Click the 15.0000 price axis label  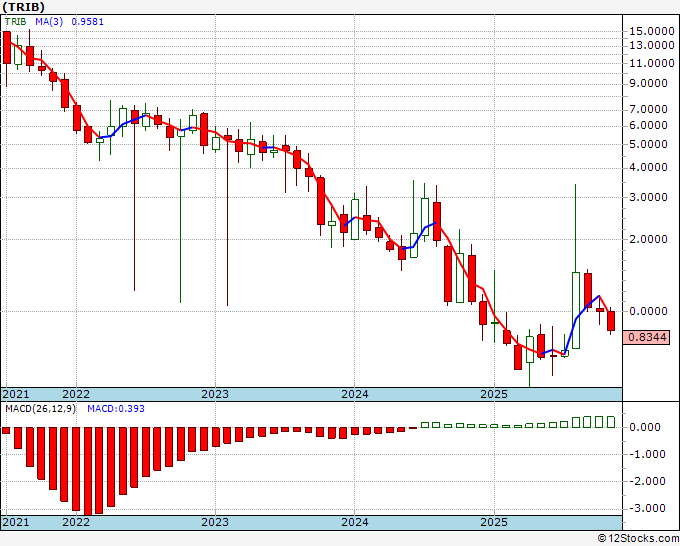coord(652,31)
